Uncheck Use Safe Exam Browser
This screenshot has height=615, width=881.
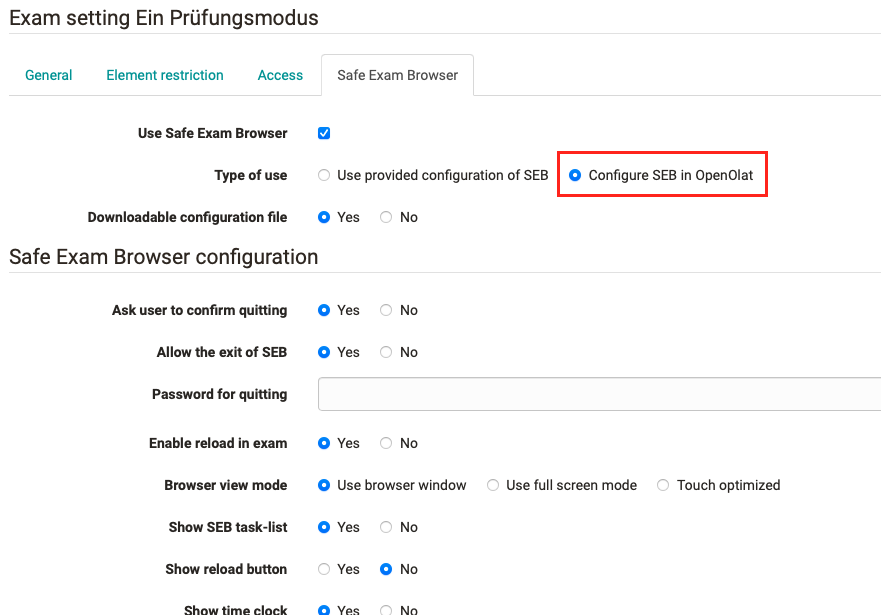click(x=323, y=132)
